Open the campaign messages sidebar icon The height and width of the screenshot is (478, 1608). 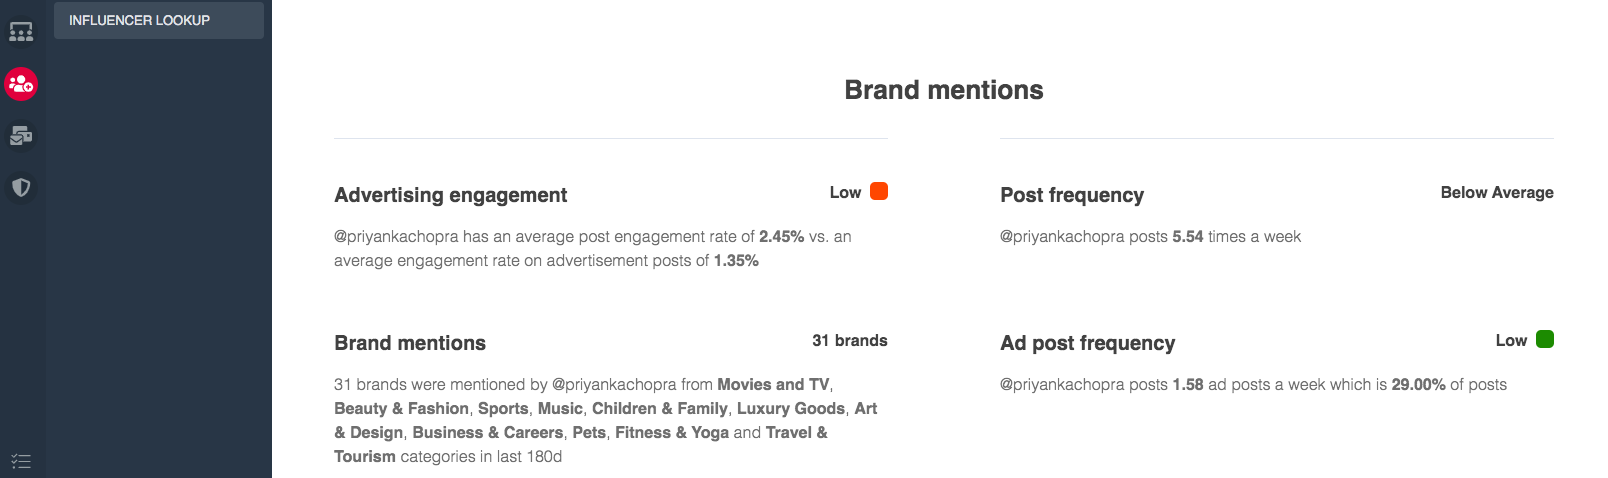pos(21,135)
